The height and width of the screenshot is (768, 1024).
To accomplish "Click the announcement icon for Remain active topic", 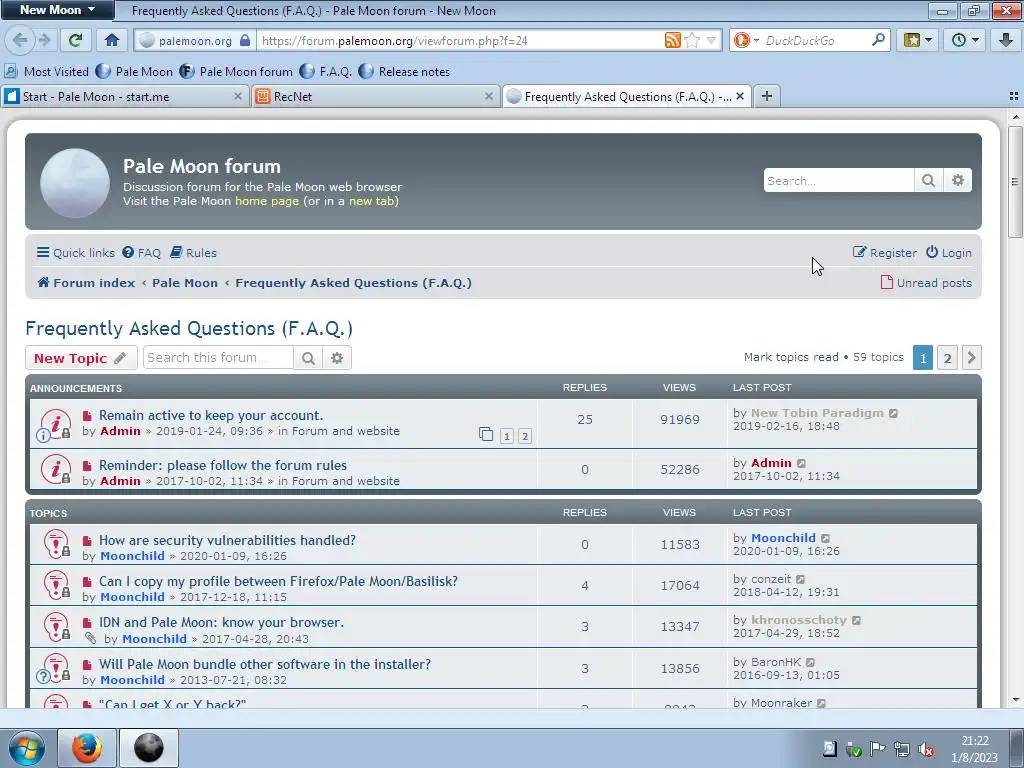I will pyautogui.click(x=56, y=424).
